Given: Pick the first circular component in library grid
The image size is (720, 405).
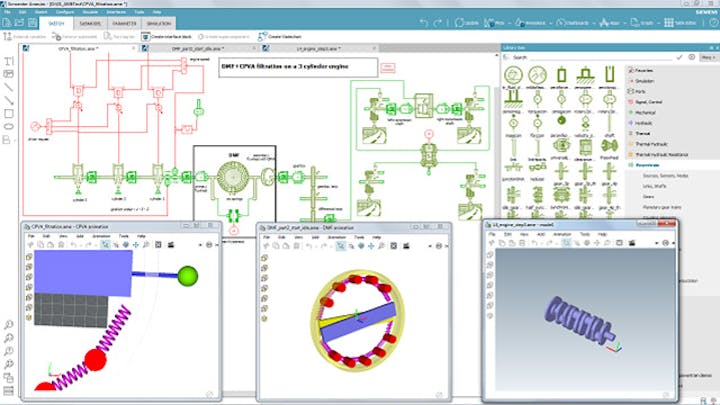Looking at the screenshot, I should pos(513,77).
